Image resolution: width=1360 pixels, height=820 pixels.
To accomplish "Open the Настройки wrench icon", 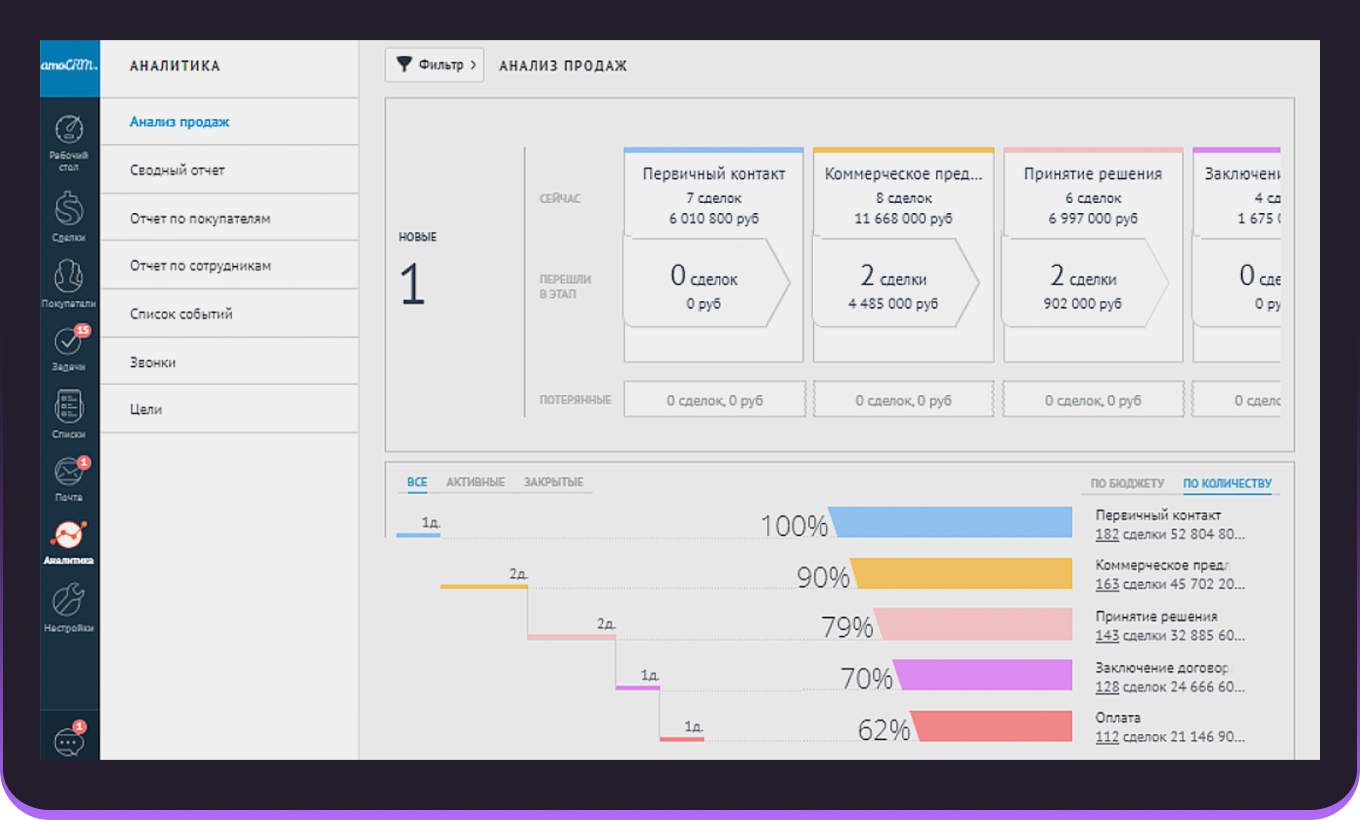I will (69, 600).
